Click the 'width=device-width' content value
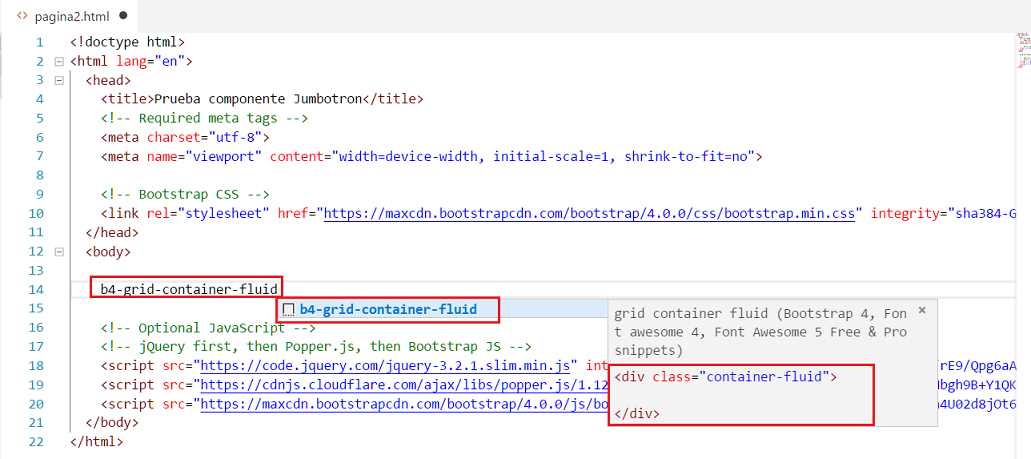This screenshot has width=1031, height=459. [x=408, y=156]
